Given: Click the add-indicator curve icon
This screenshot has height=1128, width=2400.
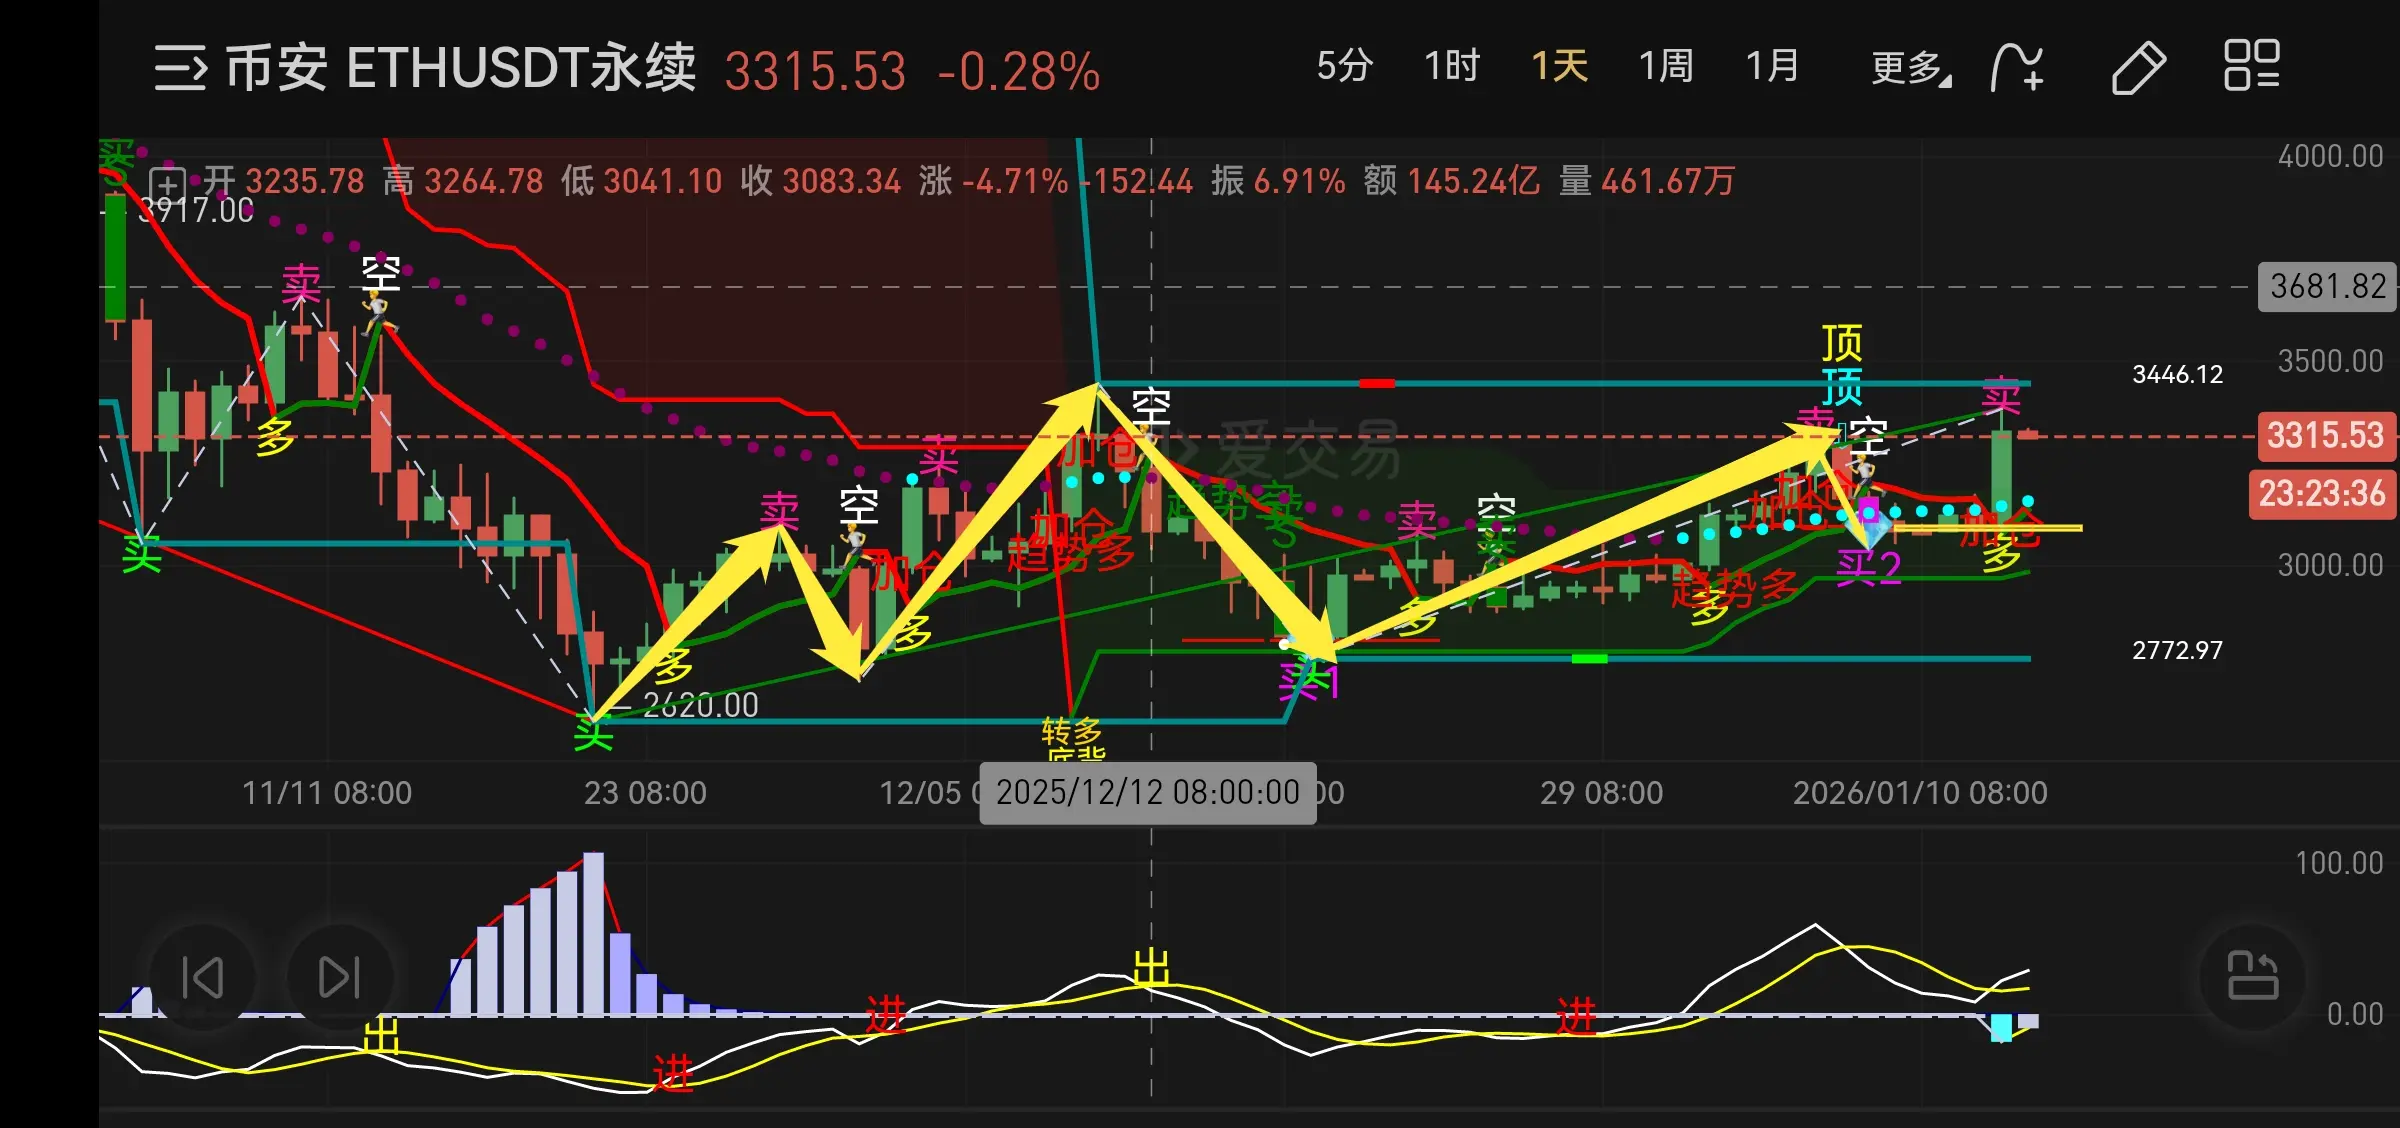Looking at the screenshot, I should (x=2017, y=68).
